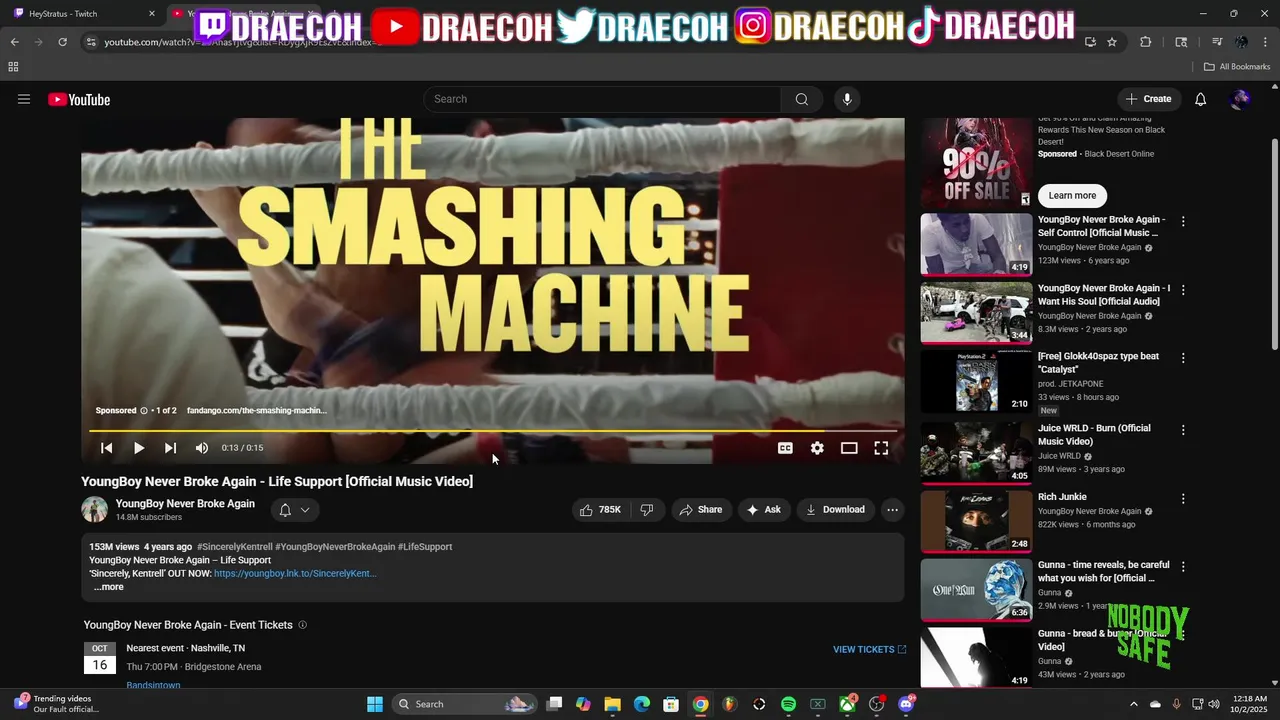This screenshot has width=1280, height=720.
Task: Skip to the next video
Action: [x=170, y=448]
